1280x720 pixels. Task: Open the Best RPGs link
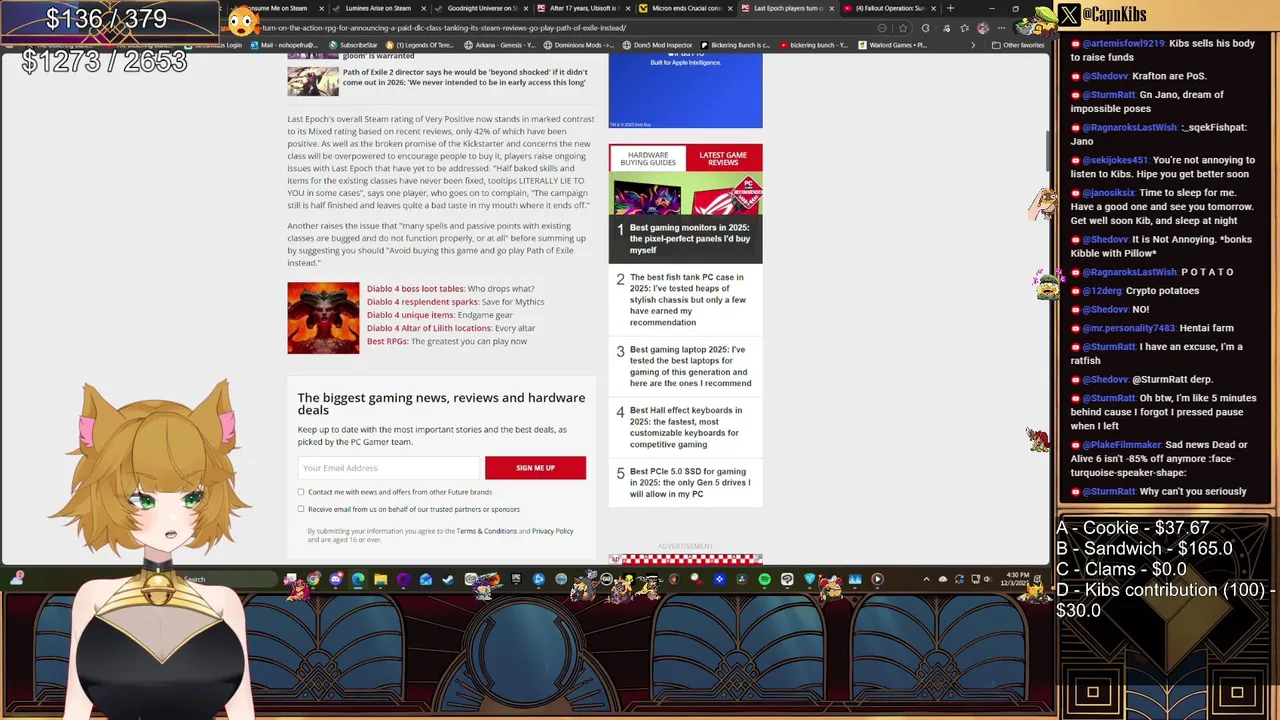[387, 341]
